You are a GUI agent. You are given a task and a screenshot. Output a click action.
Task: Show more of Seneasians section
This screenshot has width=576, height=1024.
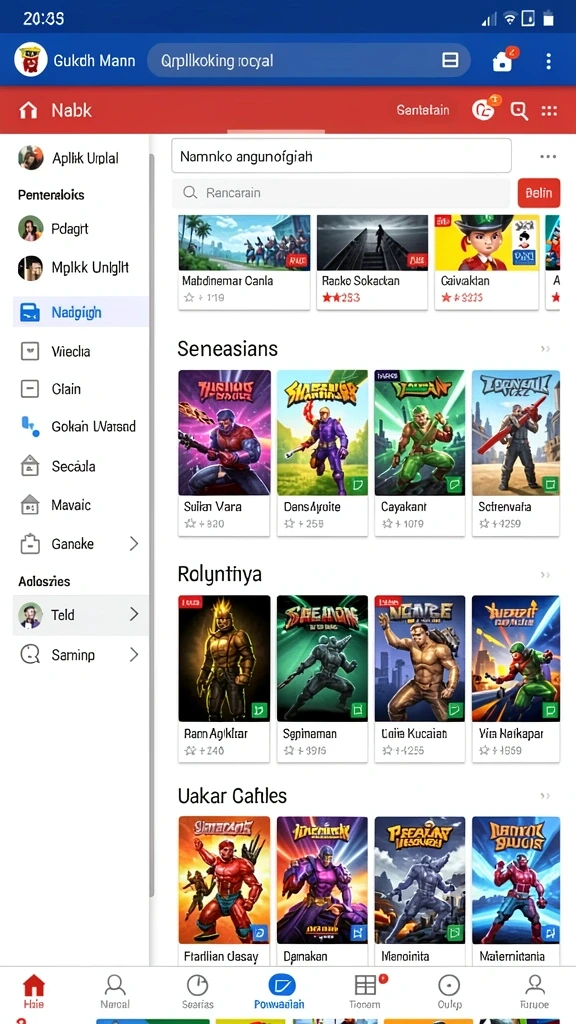[x=545, y=349]
